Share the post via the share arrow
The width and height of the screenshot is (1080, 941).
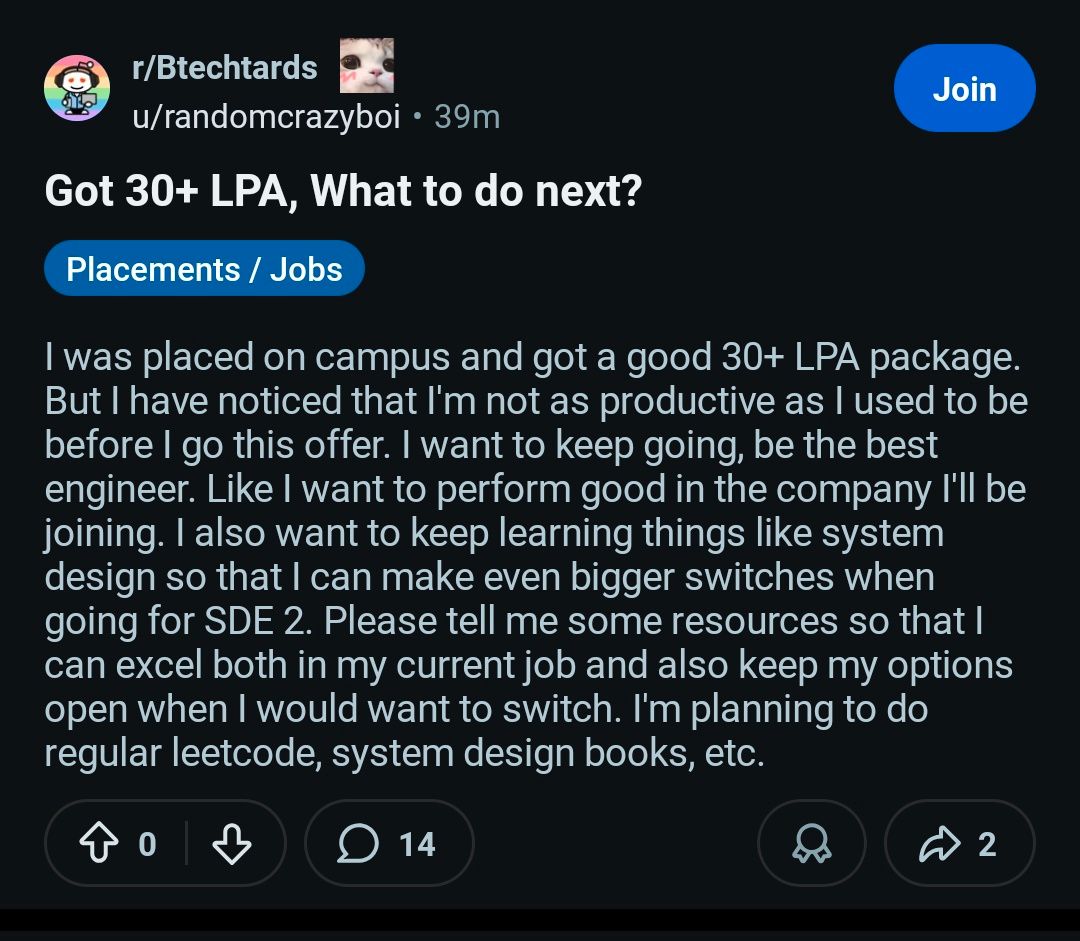click(x=937, y=845)
